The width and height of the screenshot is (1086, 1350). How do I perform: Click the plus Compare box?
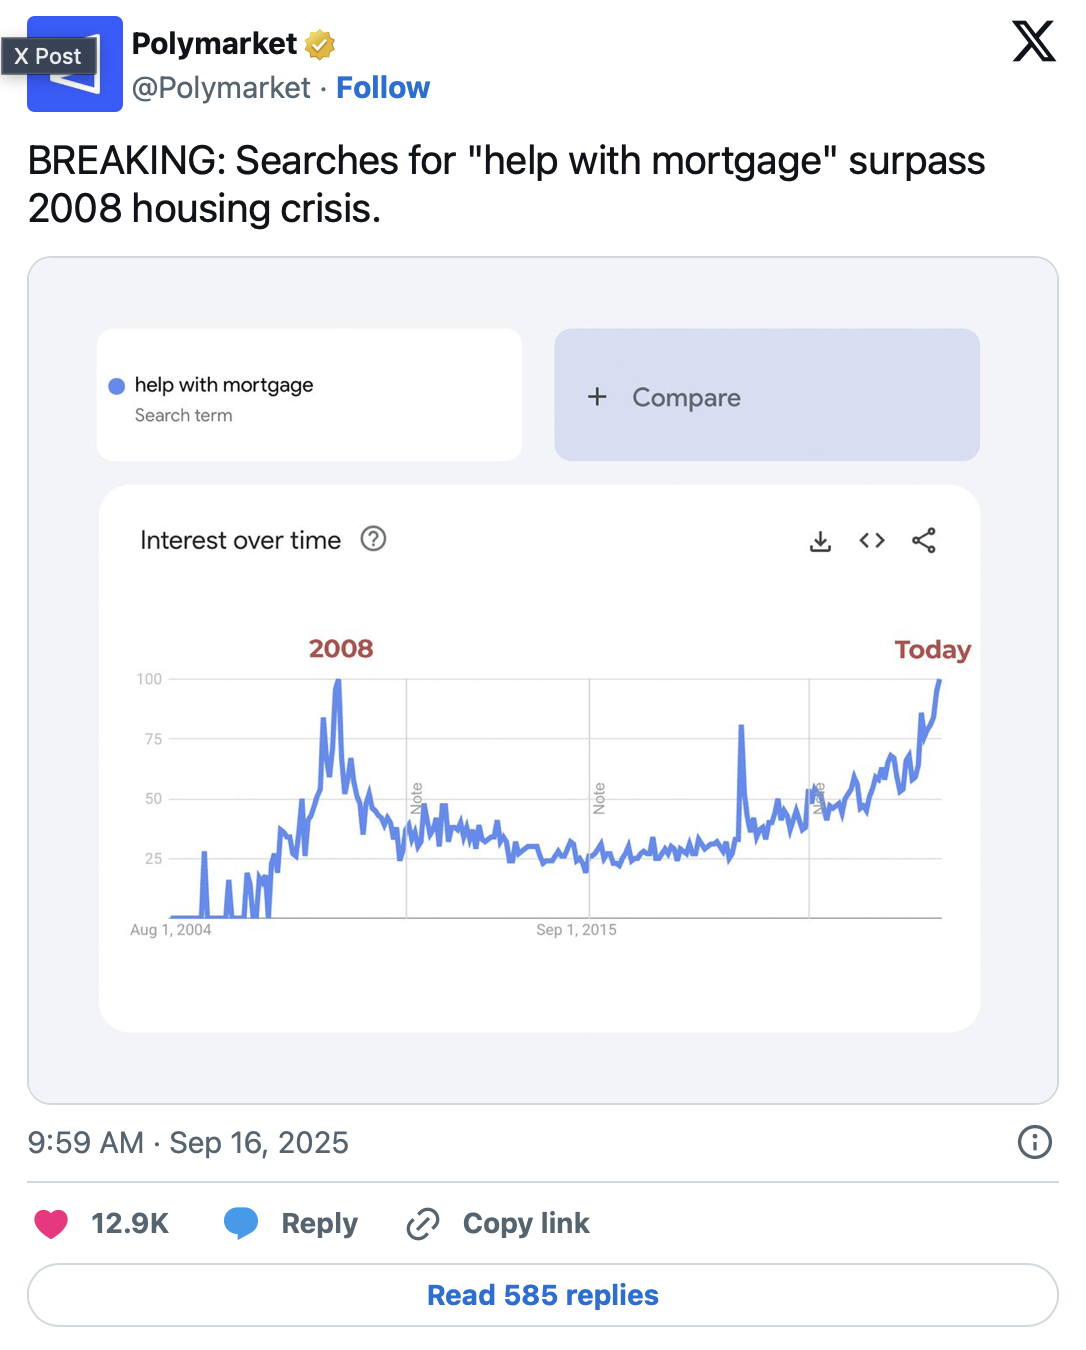[x=766, y=396]
